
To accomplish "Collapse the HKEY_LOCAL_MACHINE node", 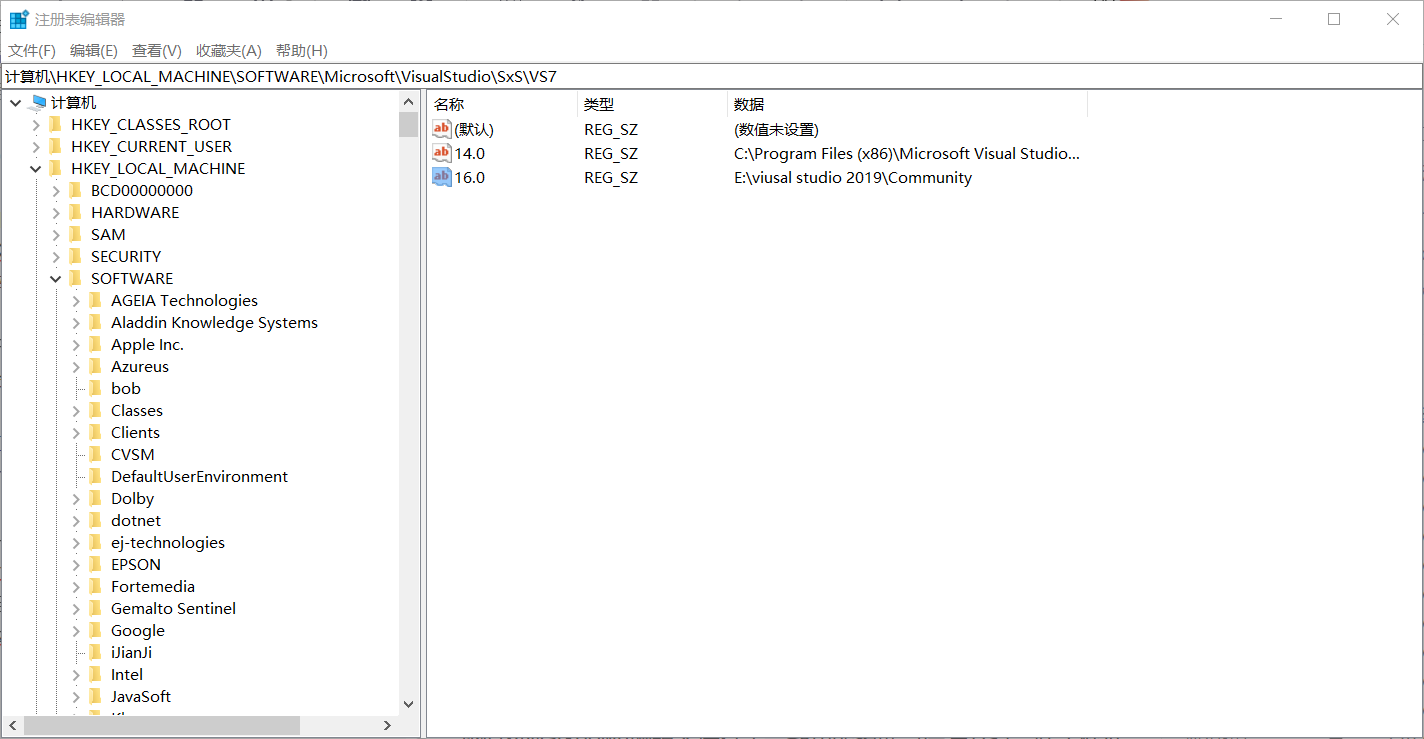I will [36, 169].
